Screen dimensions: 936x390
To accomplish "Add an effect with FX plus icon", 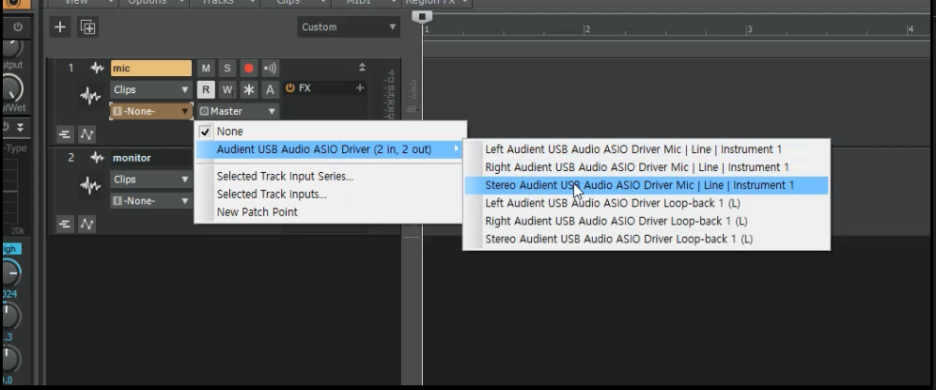I will (x=359, y=88).
